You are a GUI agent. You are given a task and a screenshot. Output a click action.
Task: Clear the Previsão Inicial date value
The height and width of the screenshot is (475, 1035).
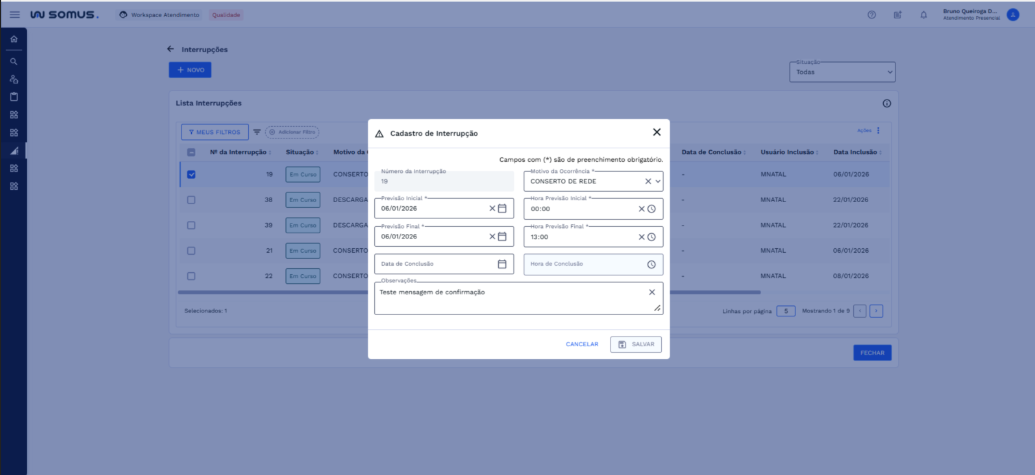click(x=492, y=209)
